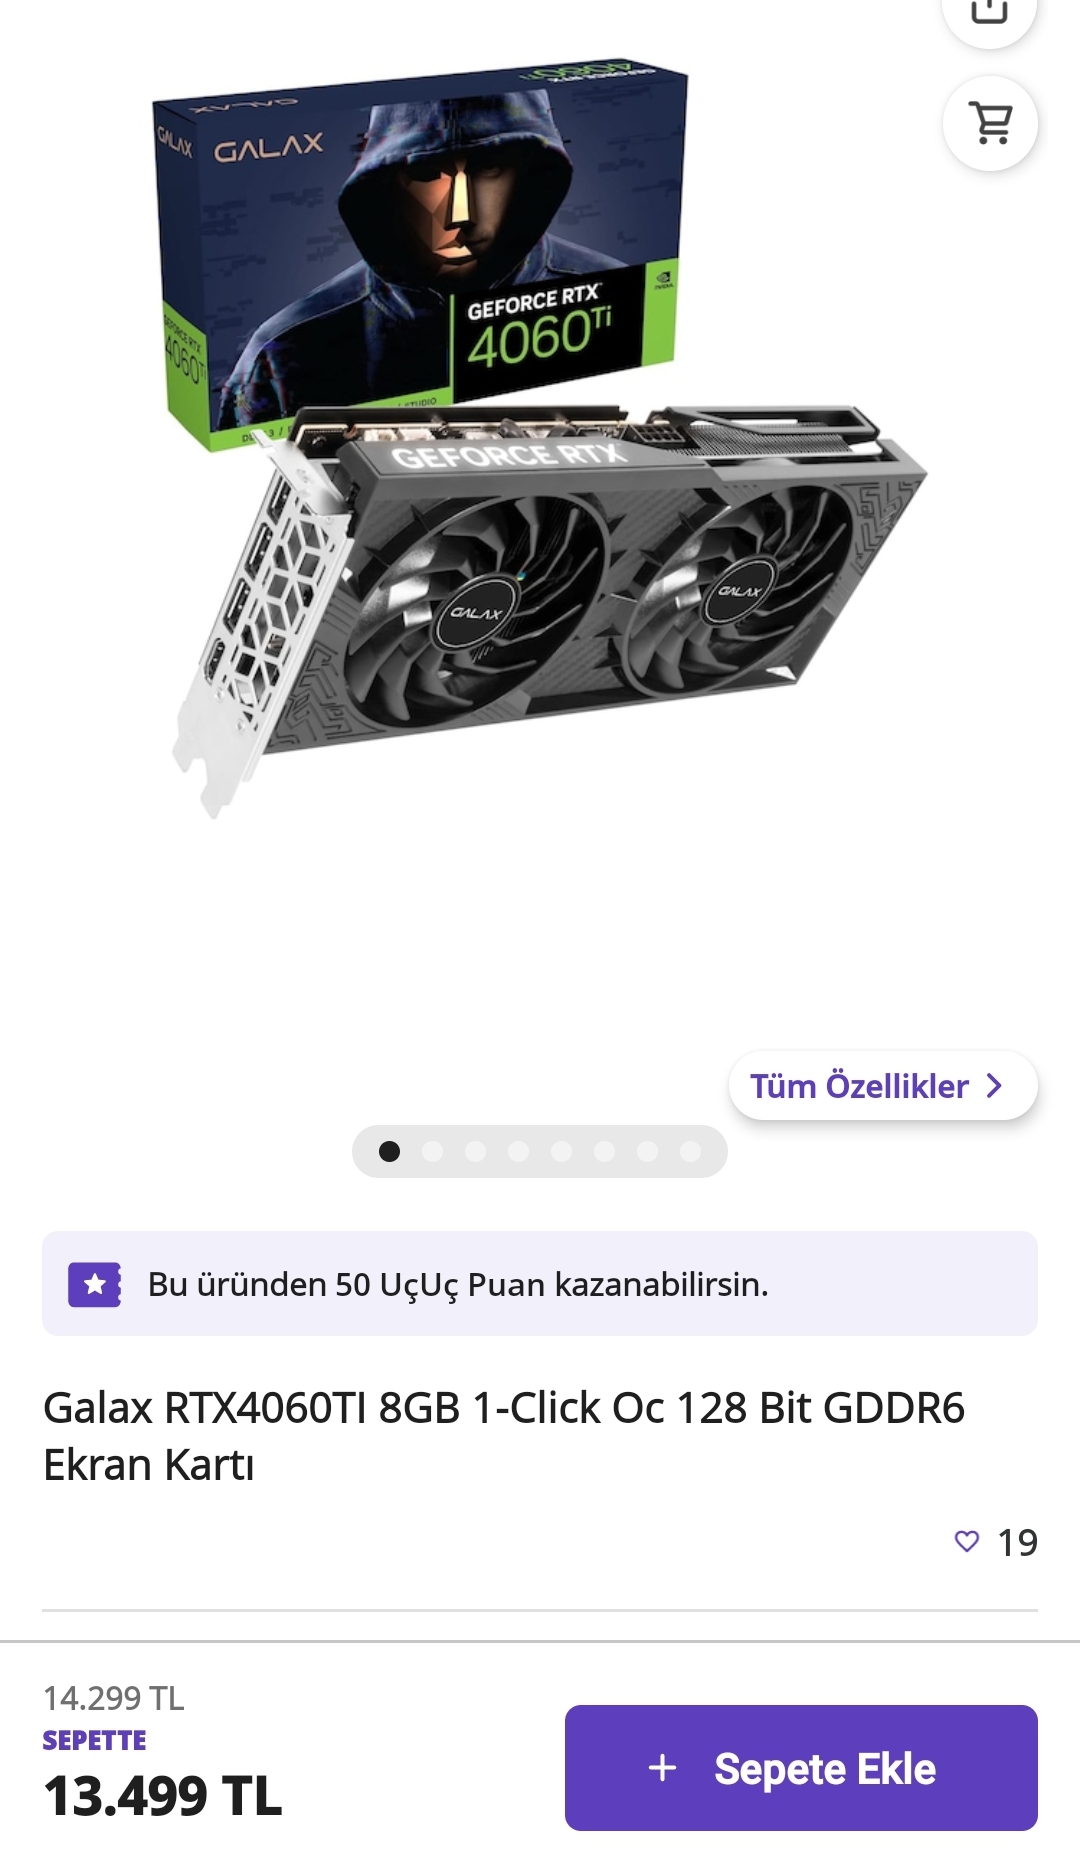
Task: Select the fifth carousel page dot
Action: point(562,1152)
